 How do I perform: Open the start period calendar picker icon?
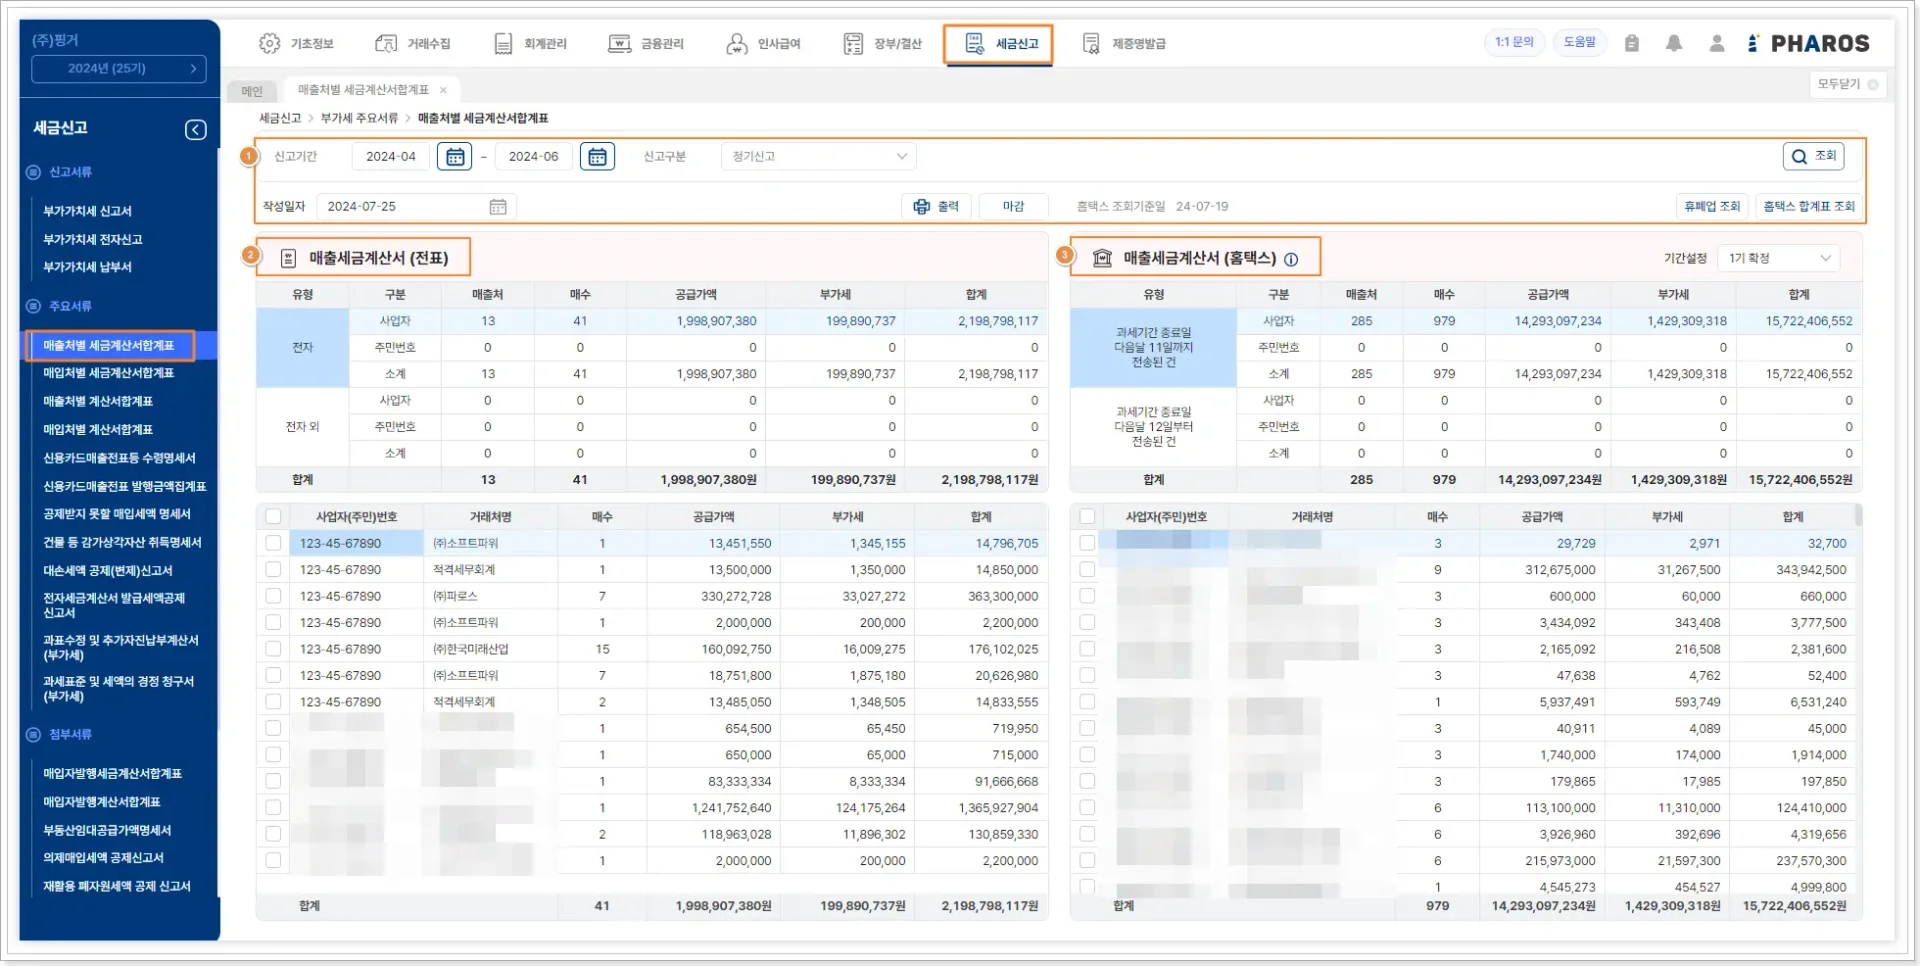(454, 157)
